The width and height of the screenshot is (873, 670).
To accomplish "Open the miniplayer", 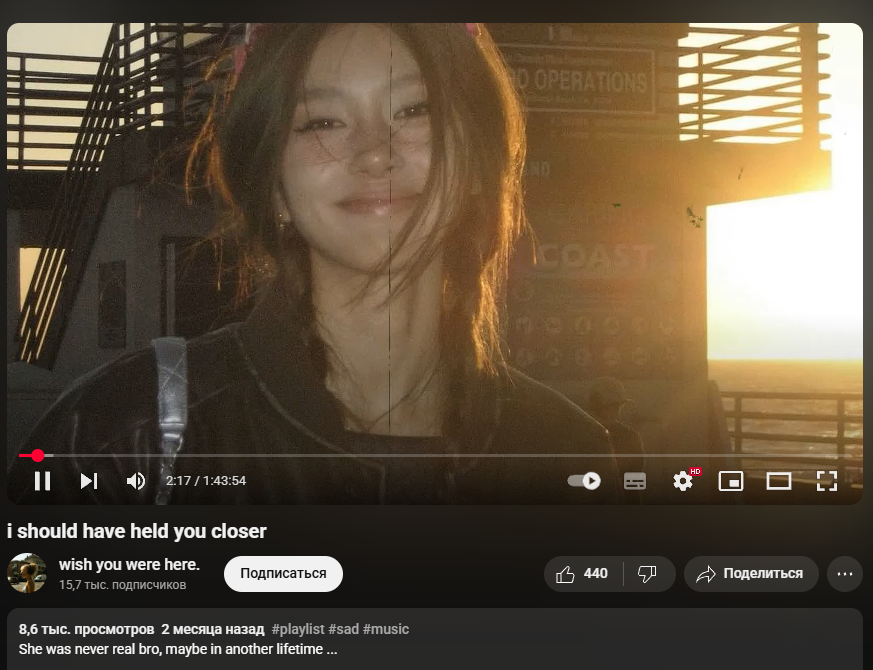I will (731, 481).
